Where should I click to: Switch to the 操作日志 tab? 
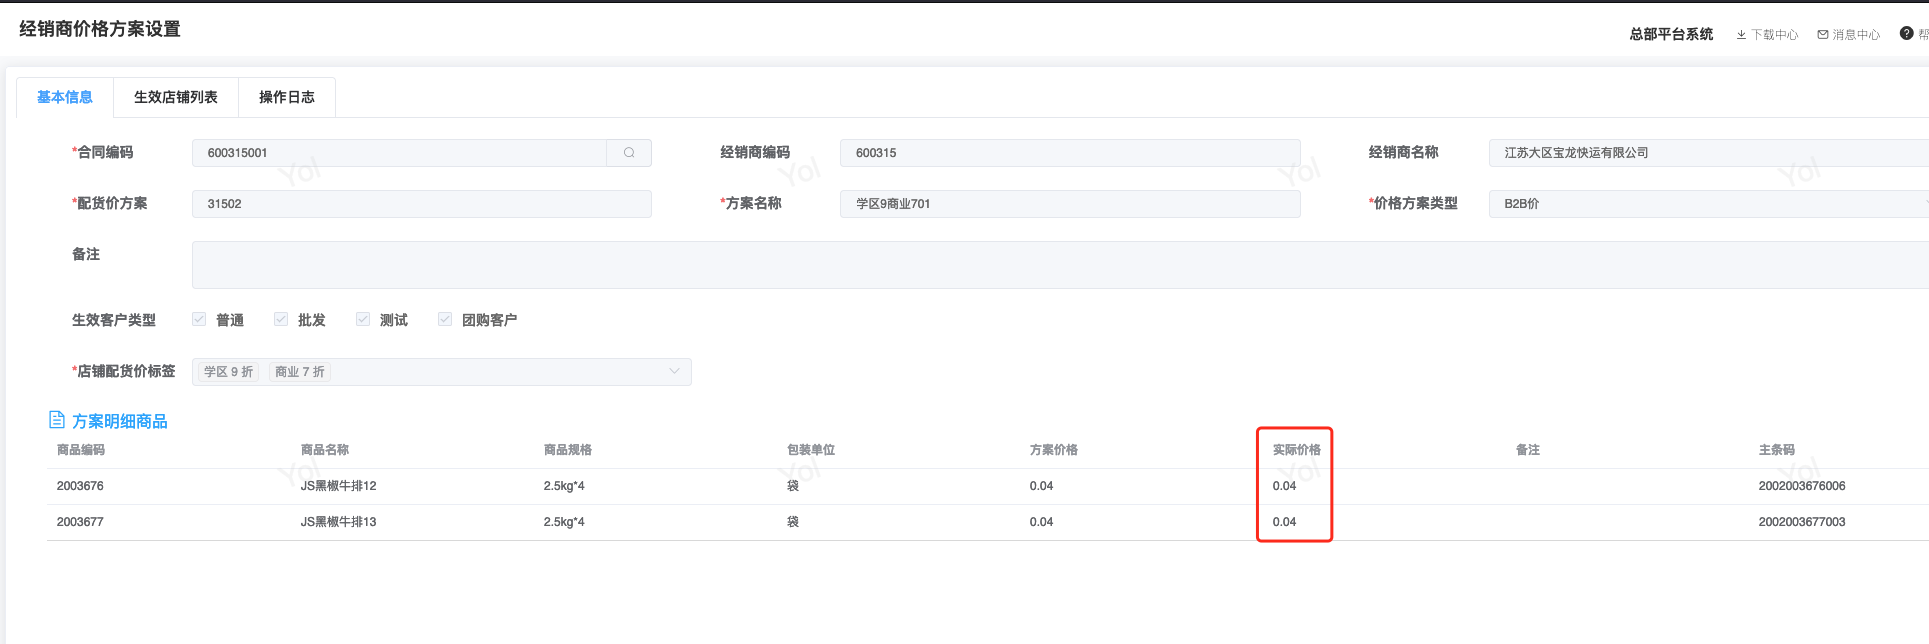click(287, 97)
